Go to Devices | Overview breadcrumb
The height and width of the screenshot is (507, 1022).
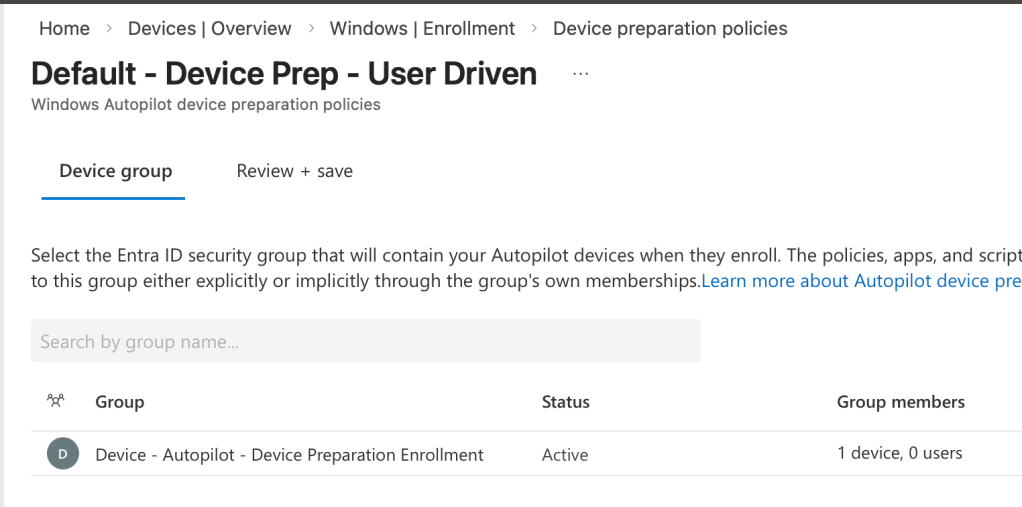point(209,29)
